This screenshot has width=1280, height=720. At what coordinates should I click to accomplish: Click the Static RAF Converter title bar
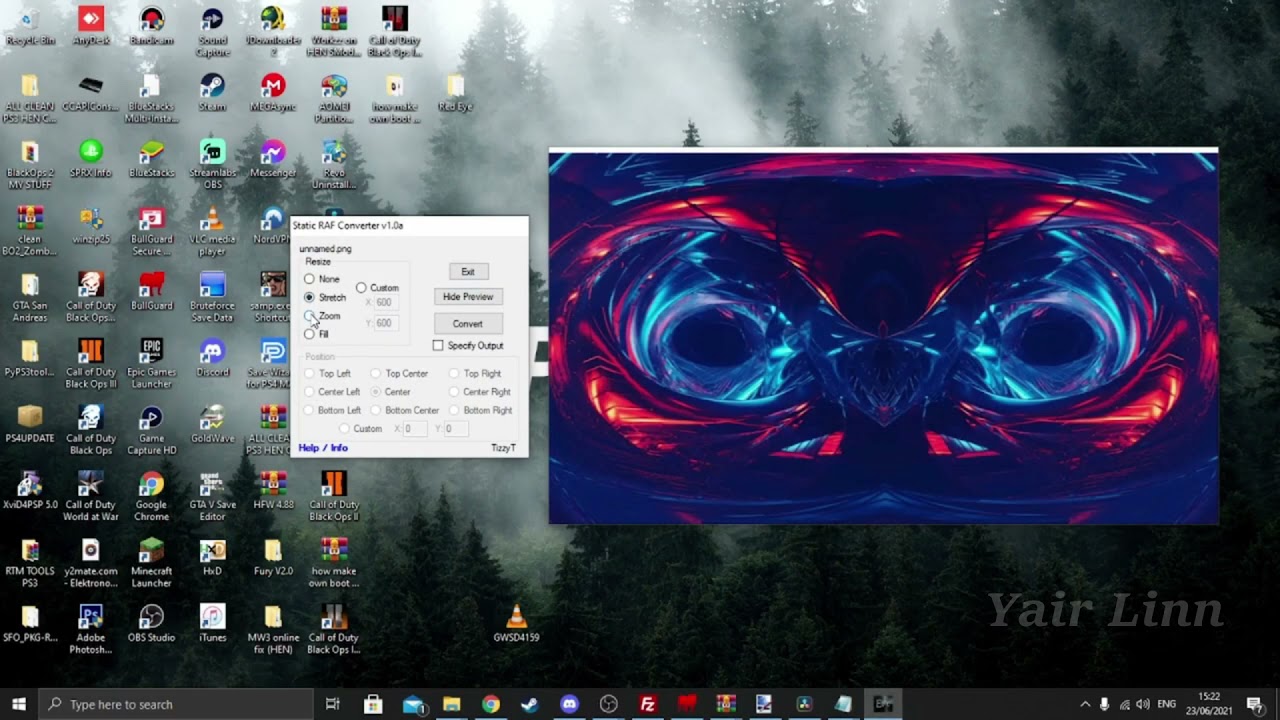pyautogui.click(x=409, y=225)
